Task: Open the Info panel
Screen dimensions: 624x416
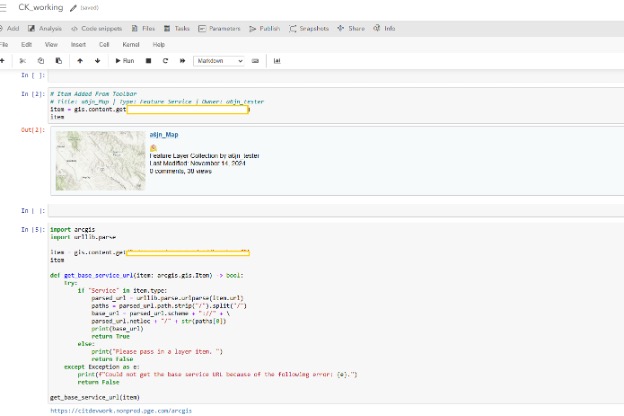Action: (x=384, y=28)
